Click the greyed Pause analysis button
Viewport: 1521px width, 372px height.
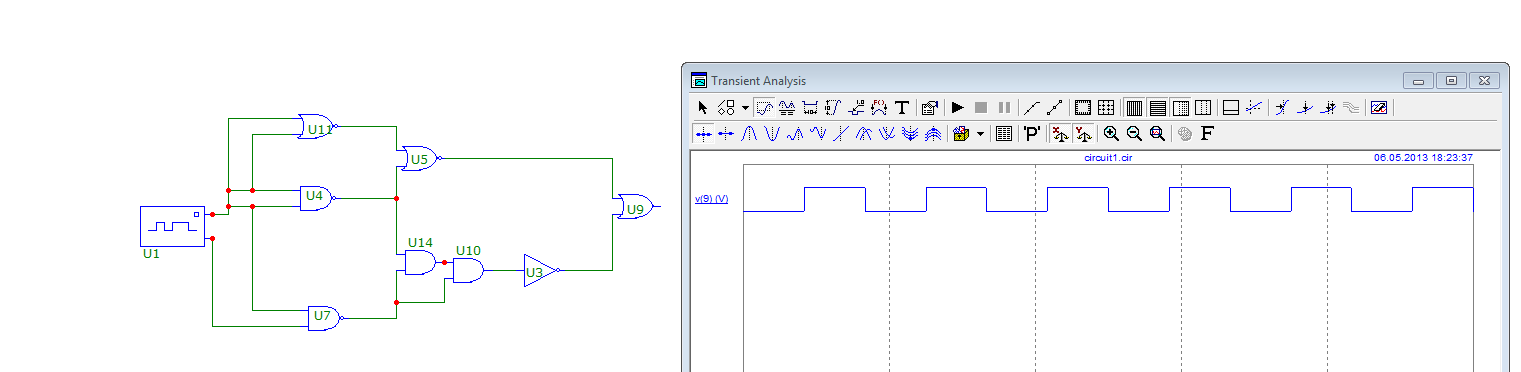pos(1004,107)
